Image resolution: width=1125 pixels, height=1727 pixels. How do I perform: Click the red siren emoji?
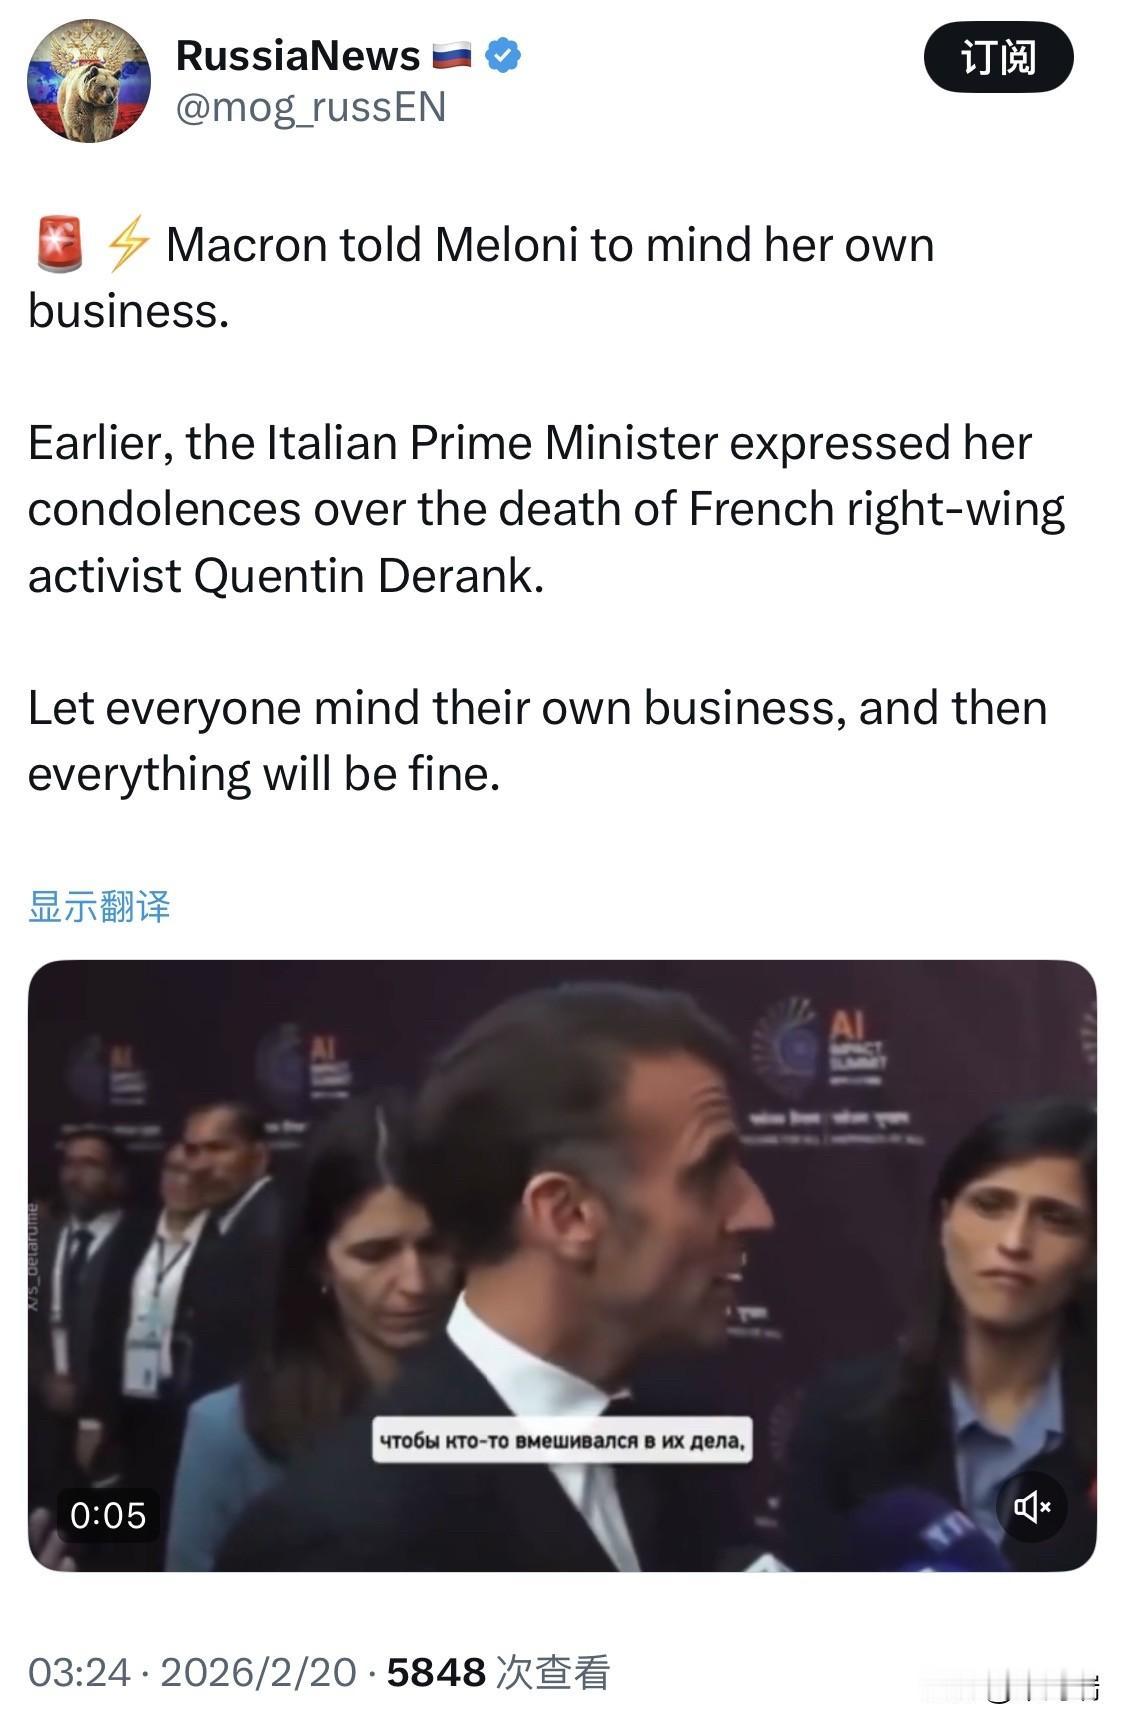60,245
